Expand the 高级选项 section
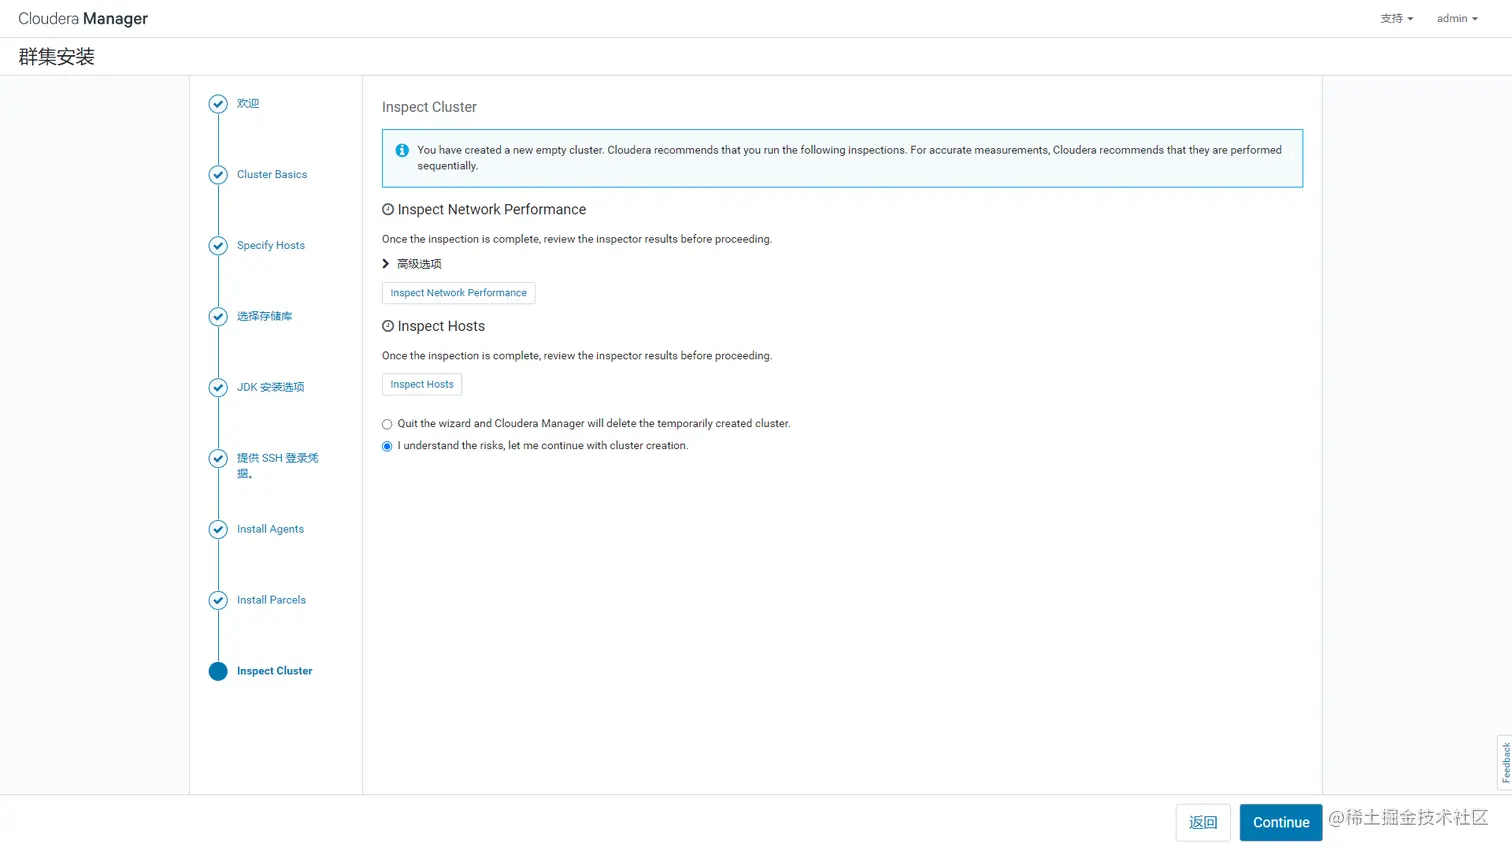The image size is (1512, 851). 412,264
